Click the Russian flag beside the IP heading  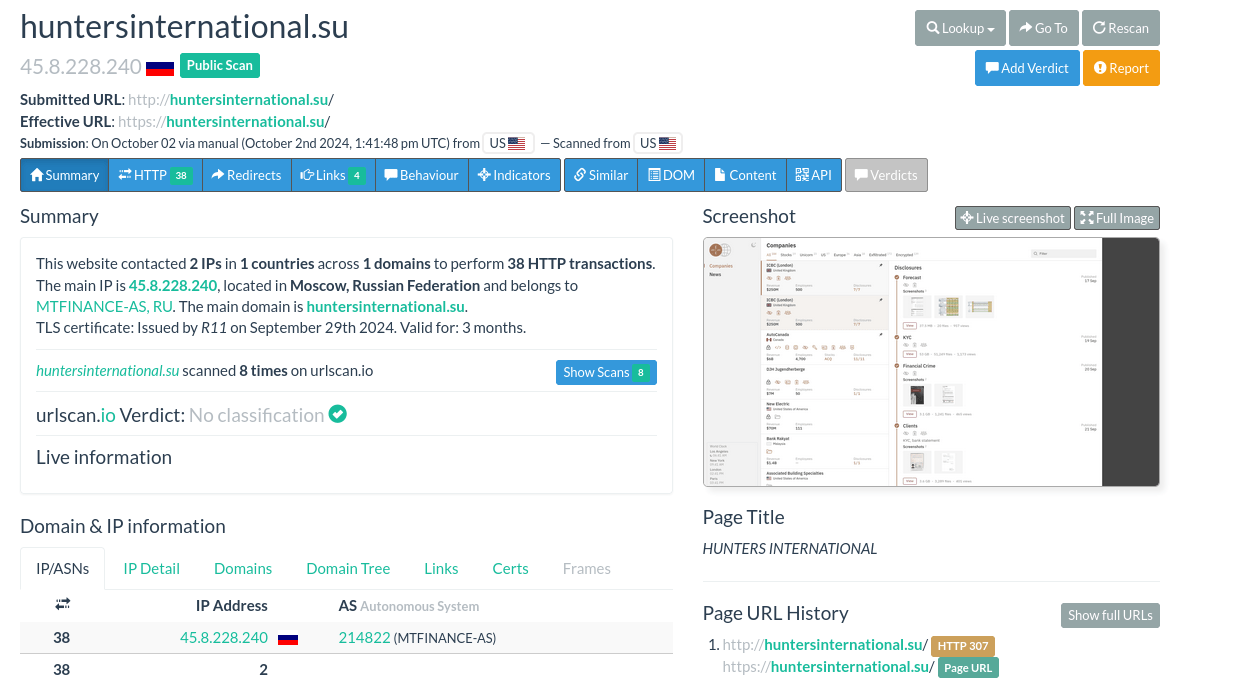pyautogui.click(x=160, y=68)
